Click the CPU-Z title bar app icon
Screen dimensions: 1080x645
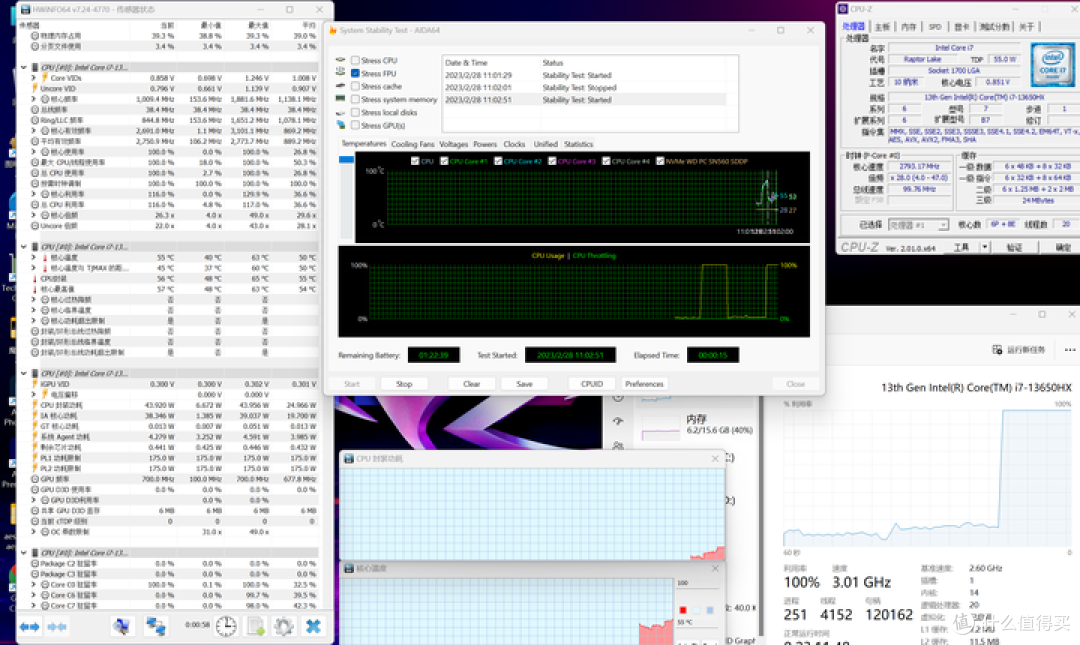click(843, 9)
